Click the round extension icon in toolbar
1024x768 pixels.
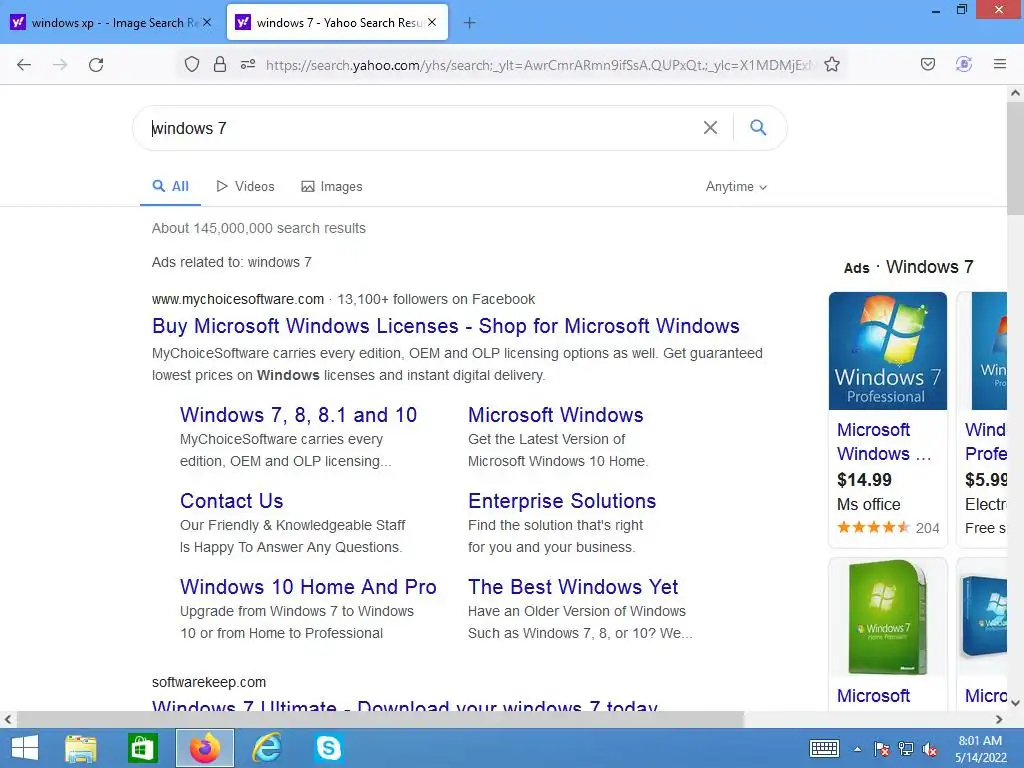point(963,64)
